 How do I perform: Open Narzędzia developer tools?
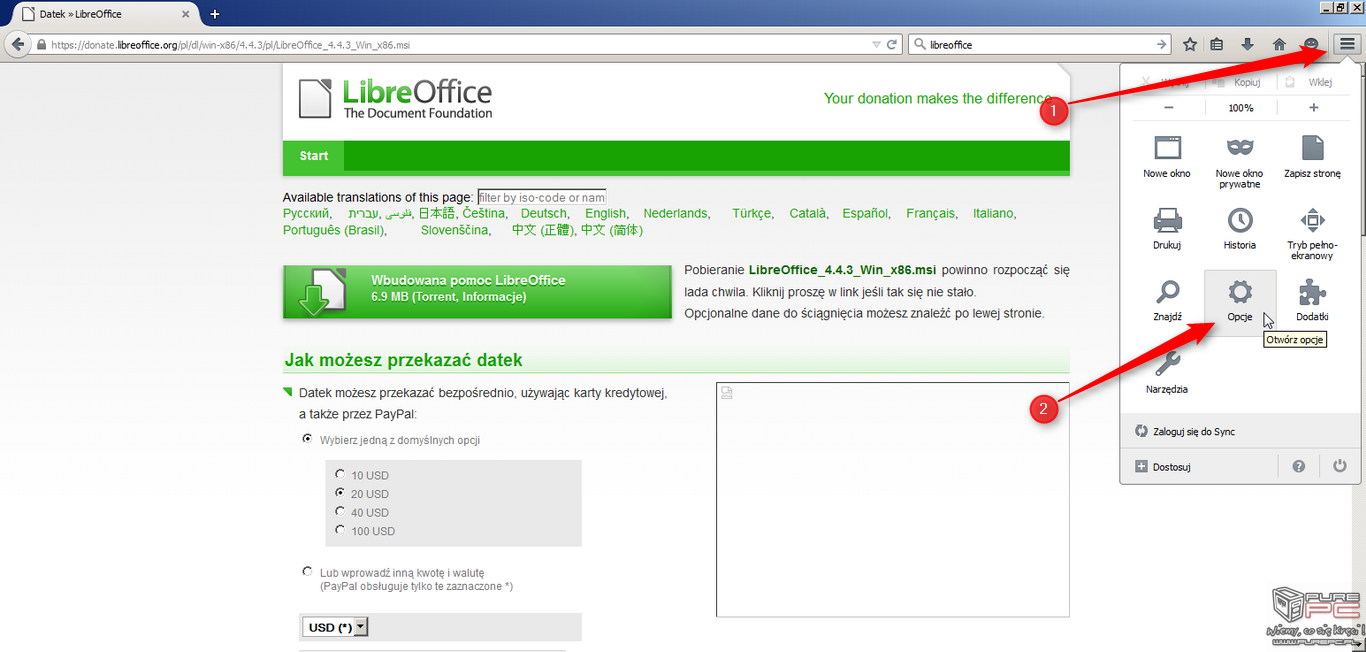(1167, 372)
